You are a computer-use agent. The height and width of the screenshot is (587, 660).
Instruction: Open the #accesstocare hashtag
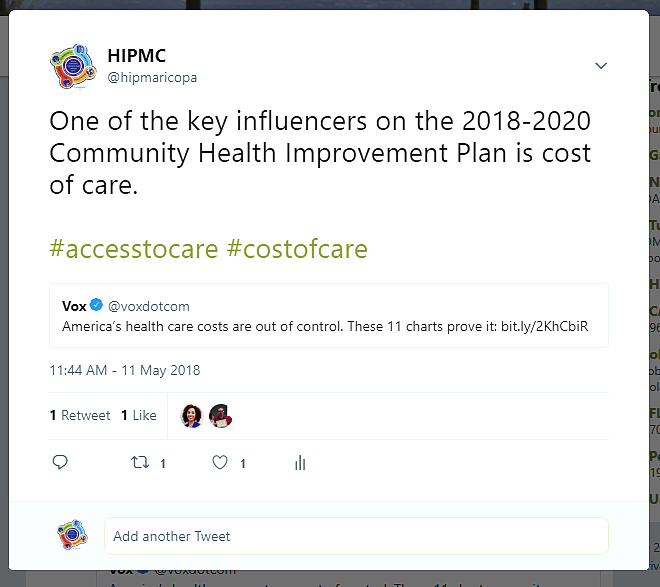134,249
